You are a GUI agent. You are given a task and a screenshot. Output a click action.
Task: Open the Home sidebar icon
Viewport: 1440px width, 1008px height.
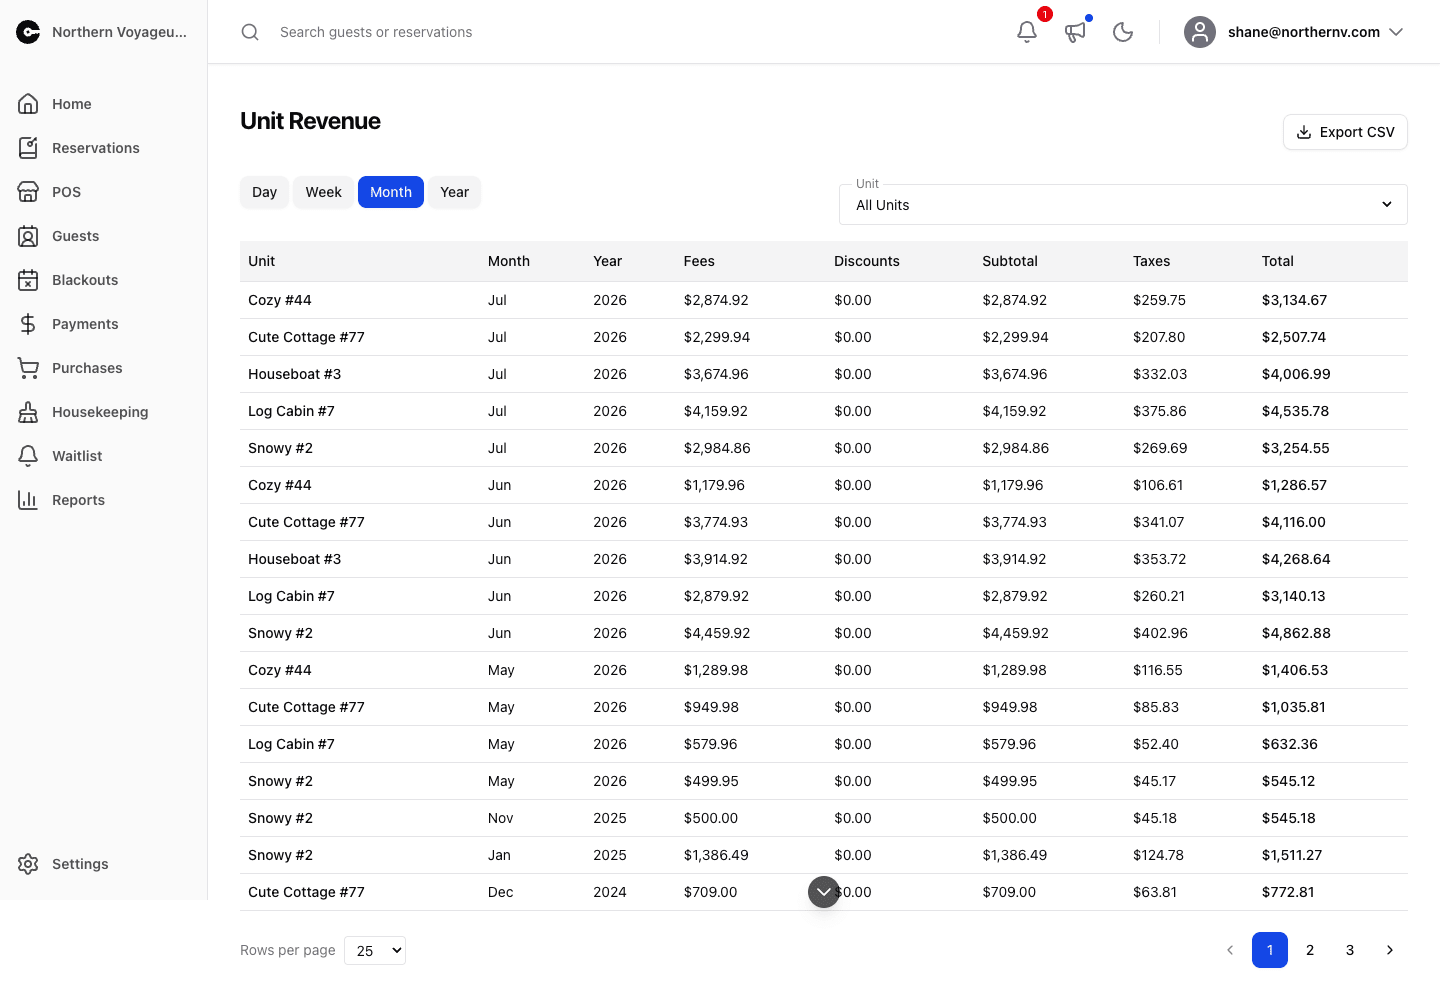28,104
